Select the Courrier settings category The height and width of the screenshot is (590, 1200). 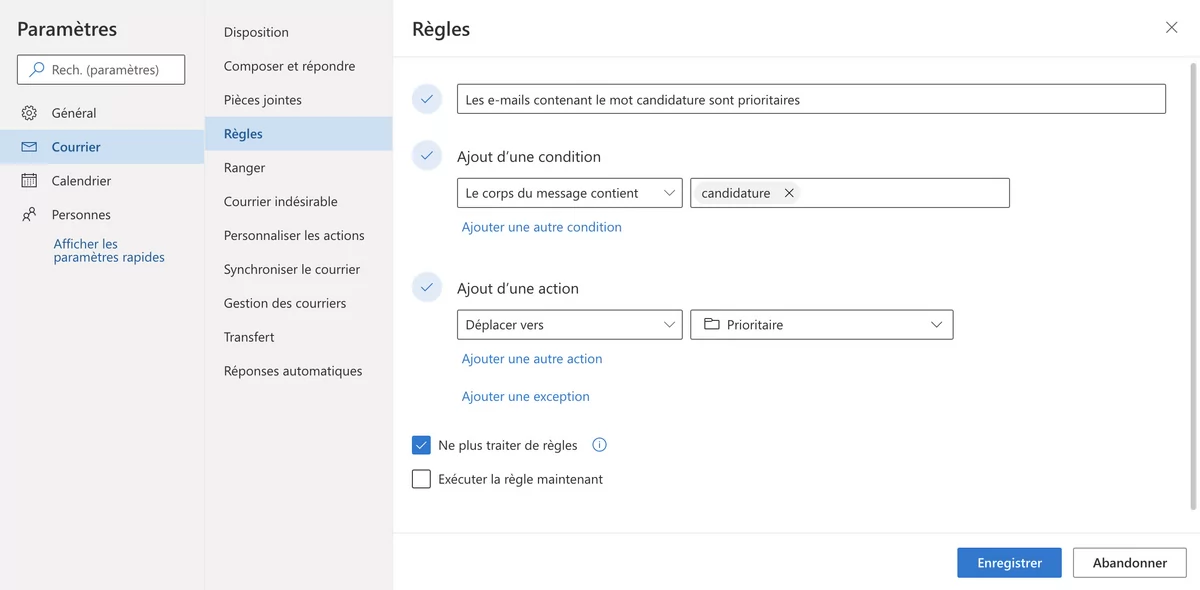coord(102,147)
